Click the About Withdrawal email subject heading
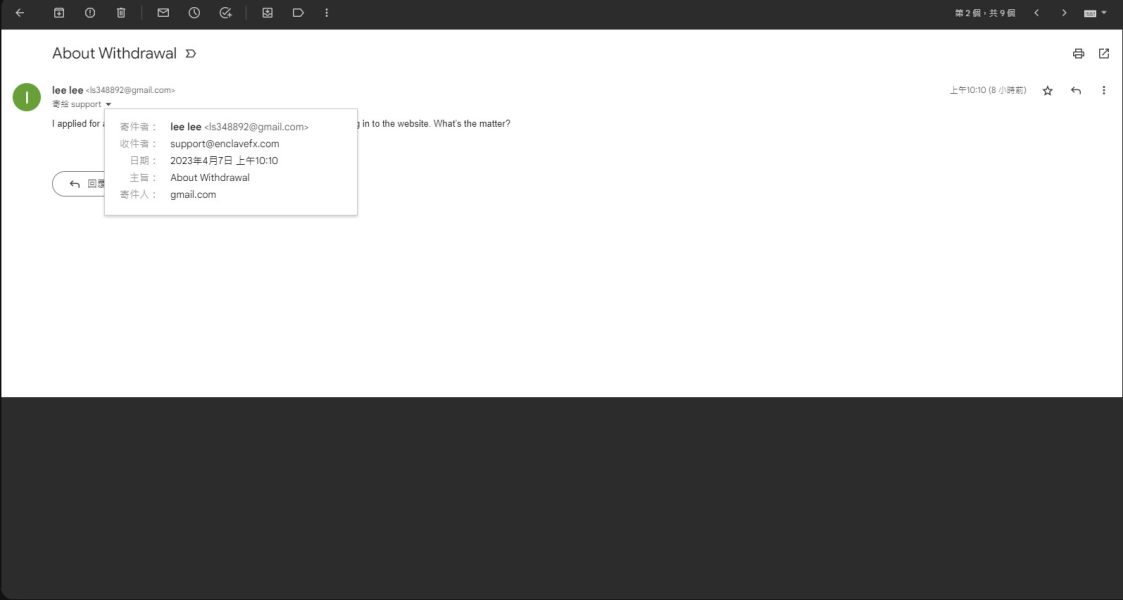 (x=115, y=54)
